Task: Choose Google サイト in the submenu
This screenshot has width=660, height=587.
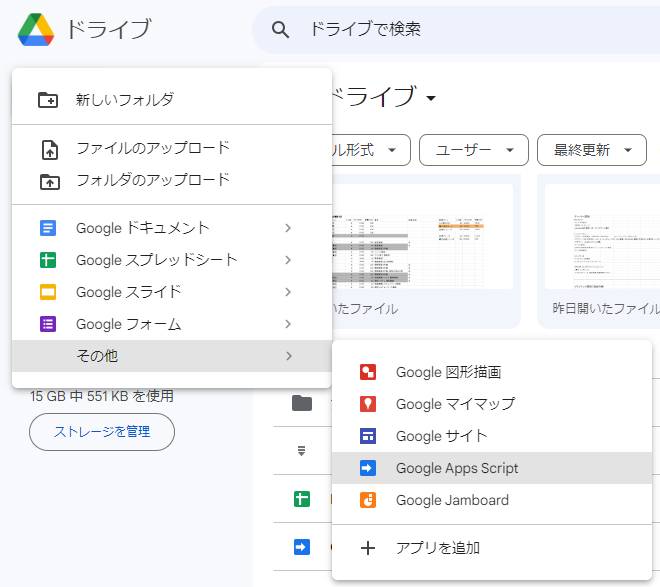Action: (x=492, y=436)
